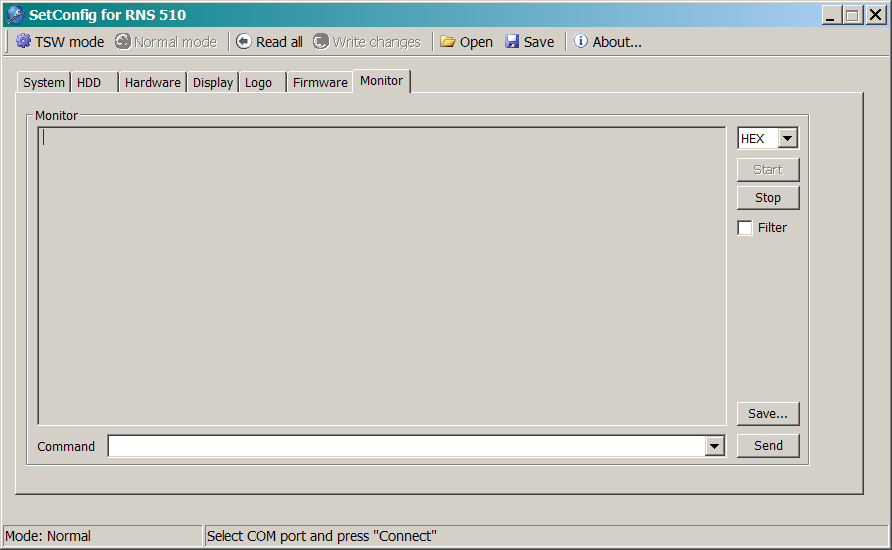Screen dimensions: 892x550
Task: Click the Stop monitoring button
Action: pyautogui.click(x=768, y=197)
